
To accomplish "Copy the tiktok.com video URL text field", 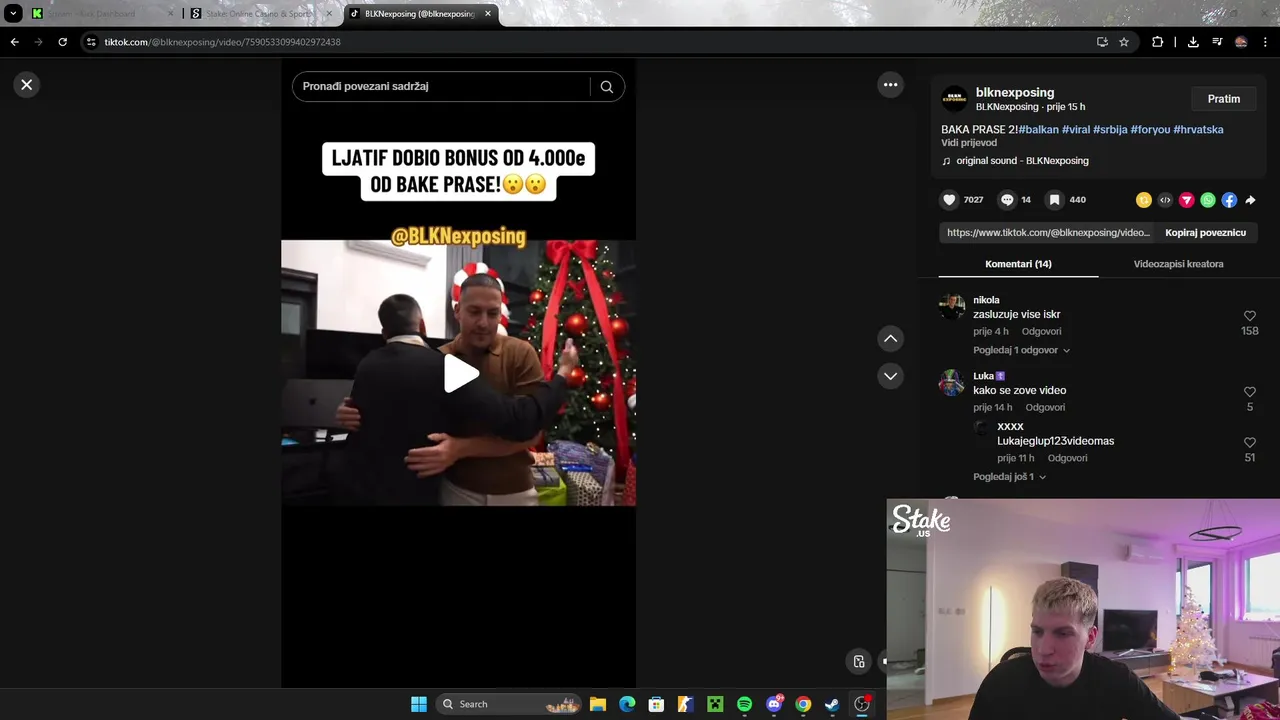I will 1048,232.
